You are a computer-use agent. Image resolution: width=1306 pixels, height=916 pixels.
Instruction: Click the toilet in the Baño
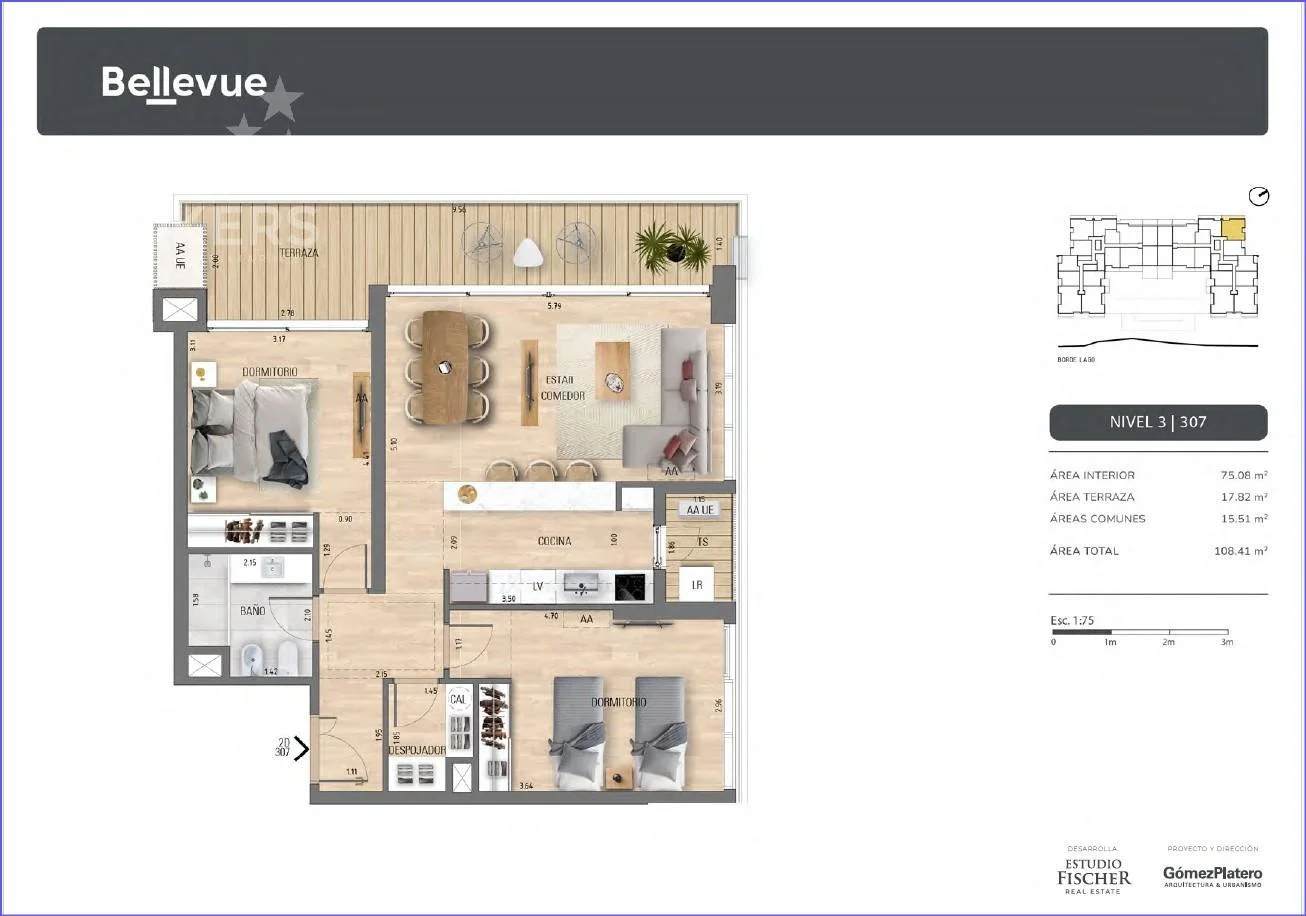286,657
